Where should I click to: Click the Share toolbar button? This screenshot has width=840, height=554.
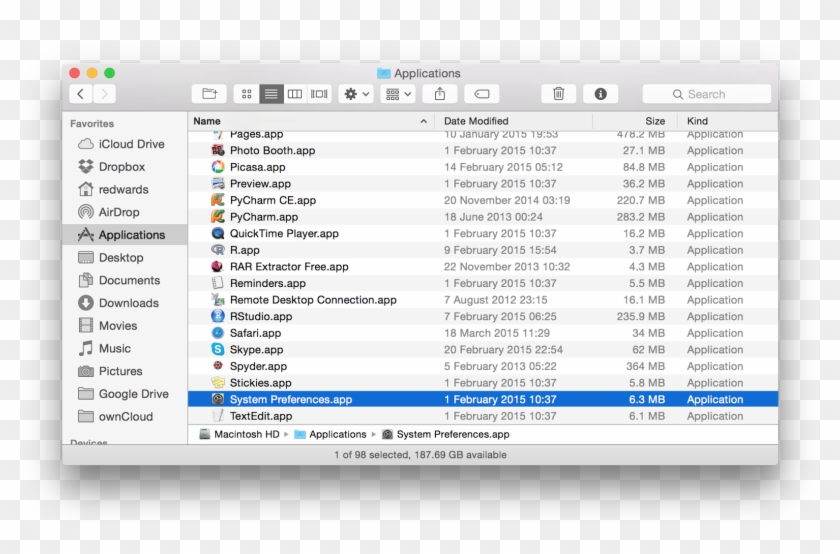[x=440, y=94]
